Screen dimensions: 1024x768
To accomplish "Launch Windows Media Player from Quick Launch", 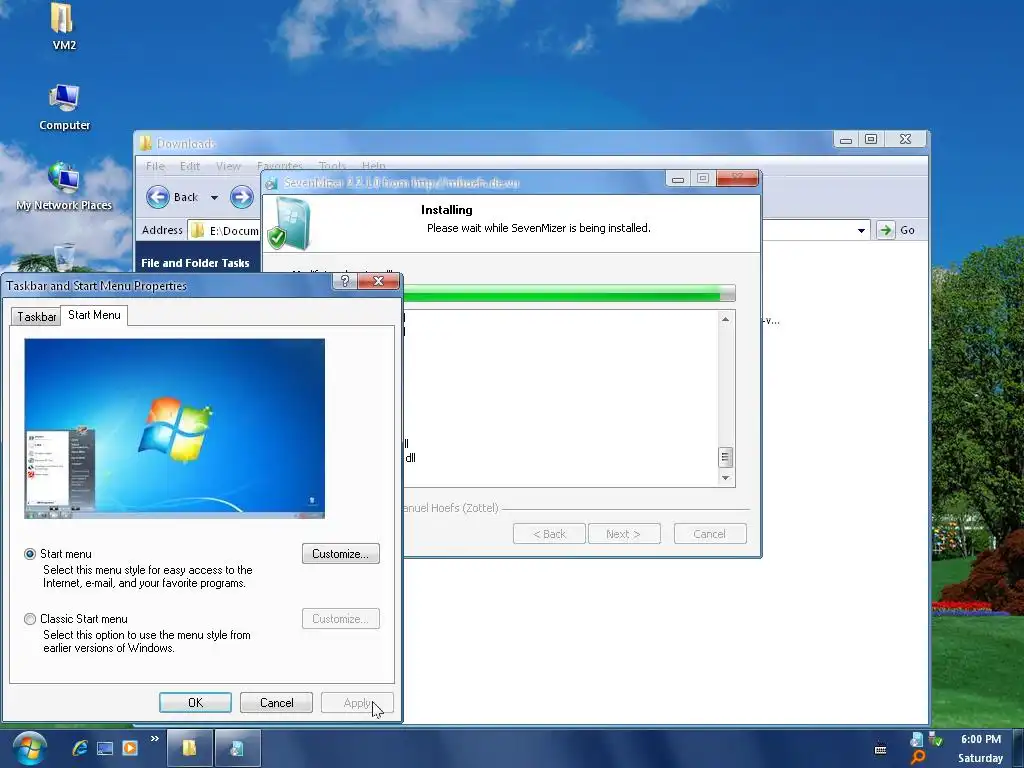I will (130, 748).
